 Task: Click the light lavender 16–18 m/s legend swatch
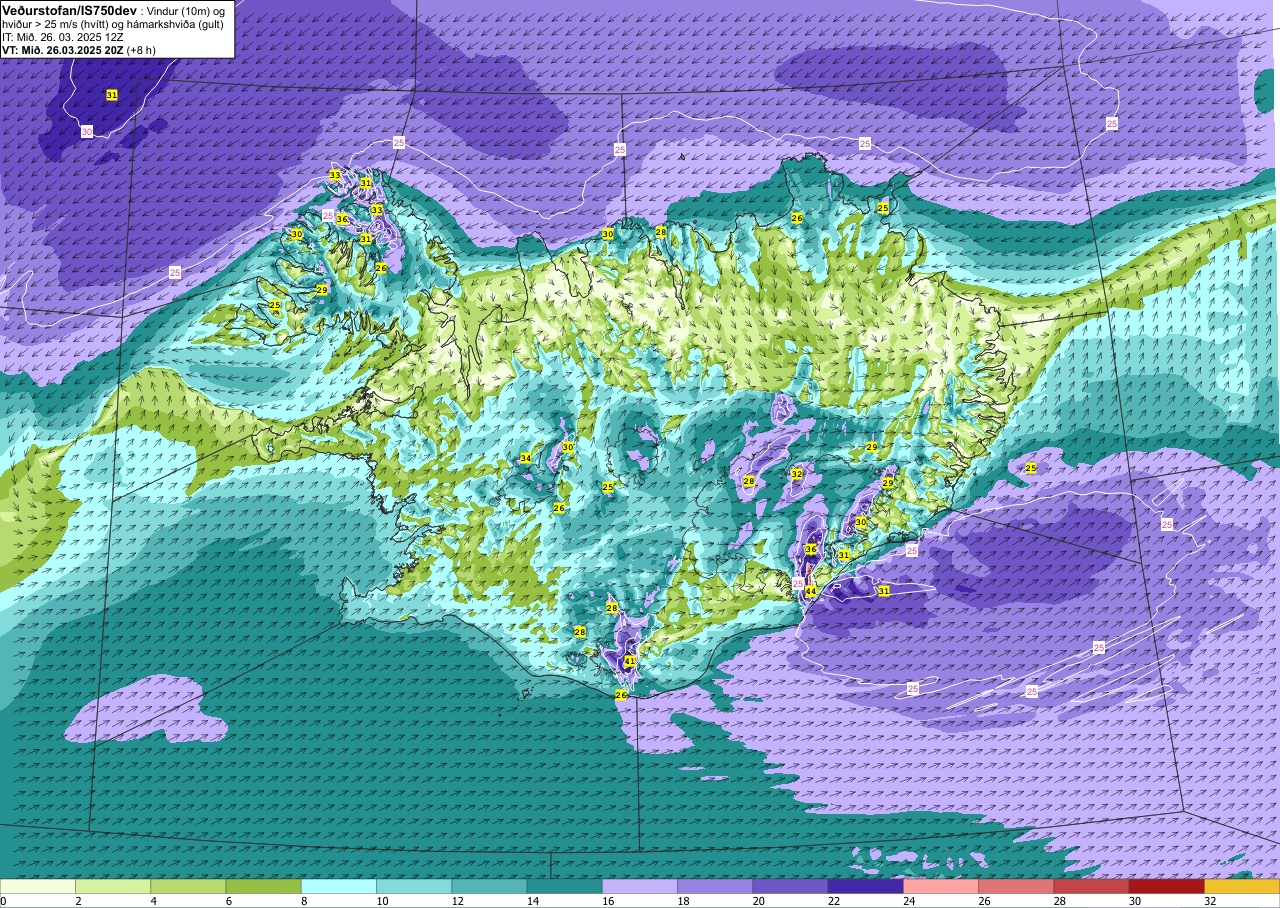coord(640,887)
